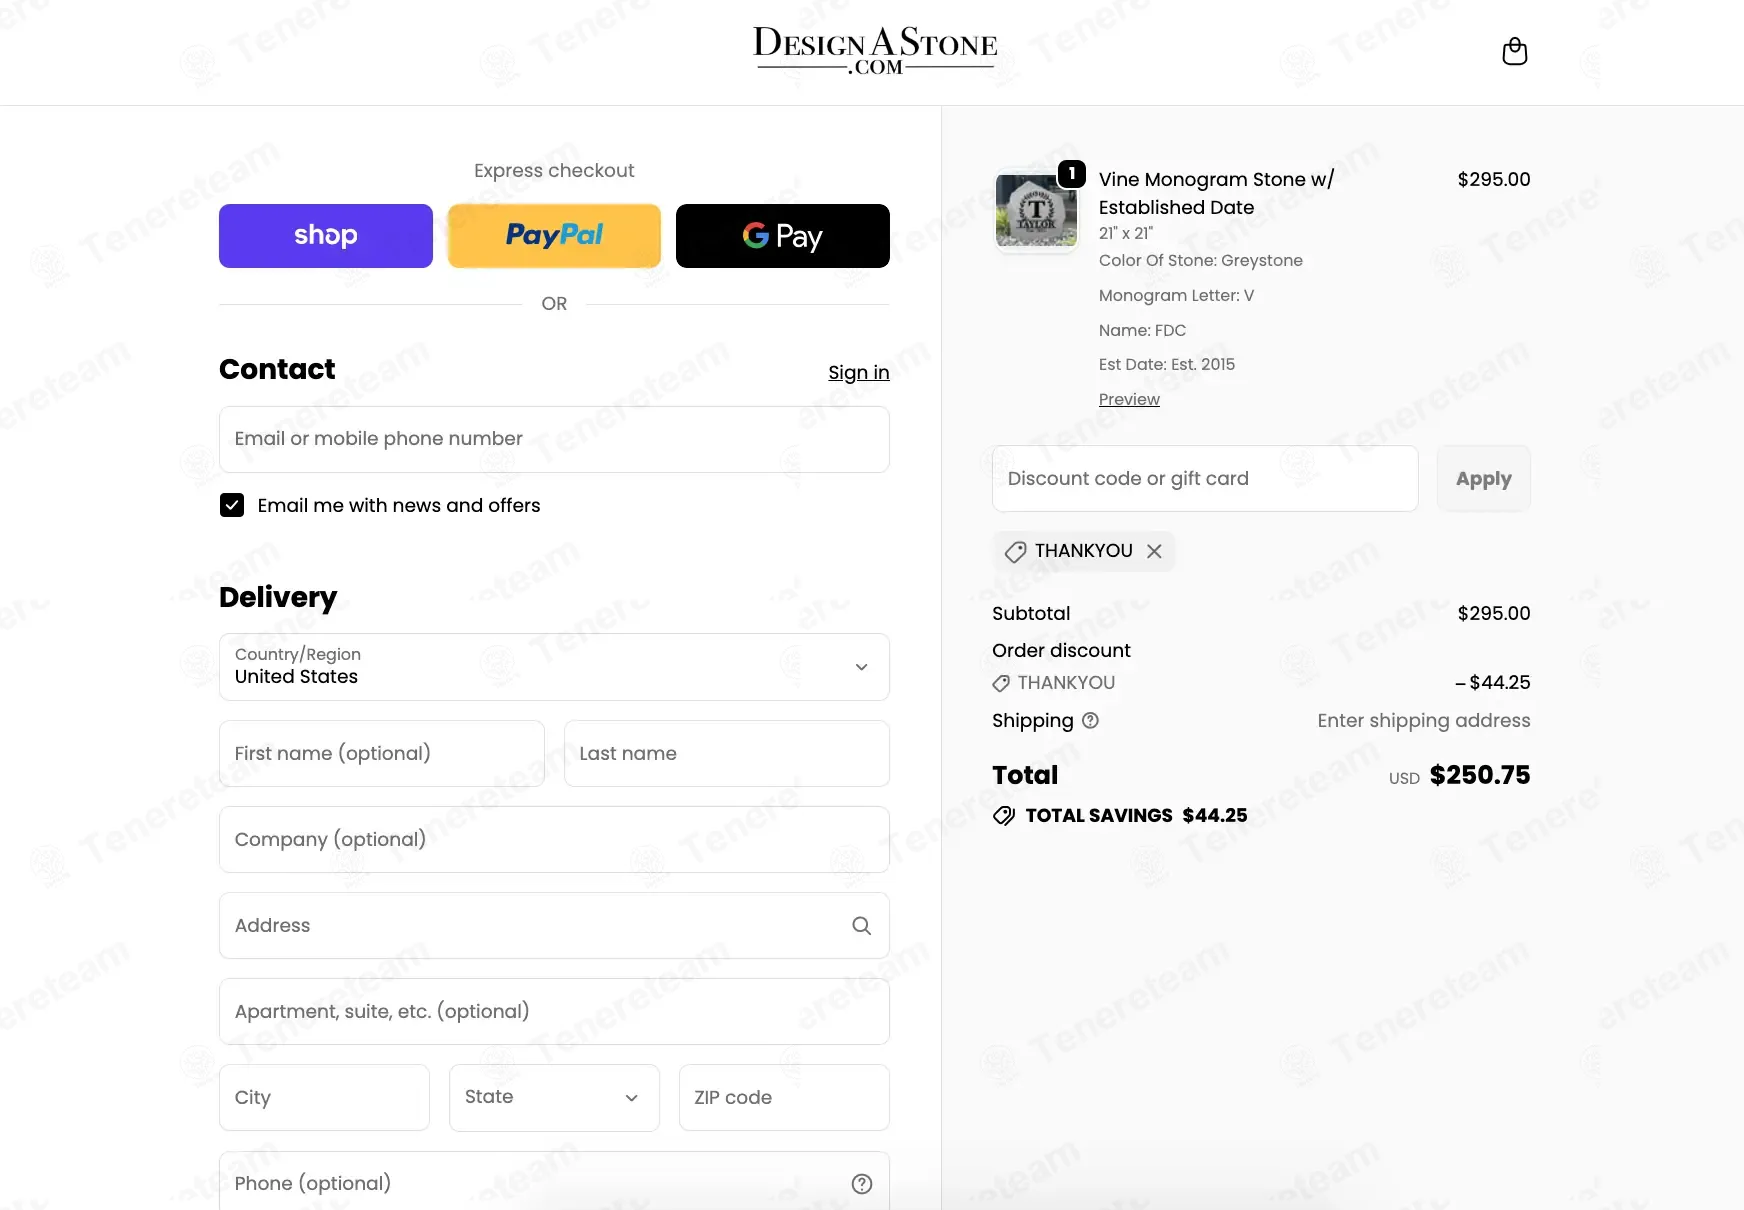Click the shipping info question mark icon
Screen dimensions: 1744x1210
tap(1090, 721)
